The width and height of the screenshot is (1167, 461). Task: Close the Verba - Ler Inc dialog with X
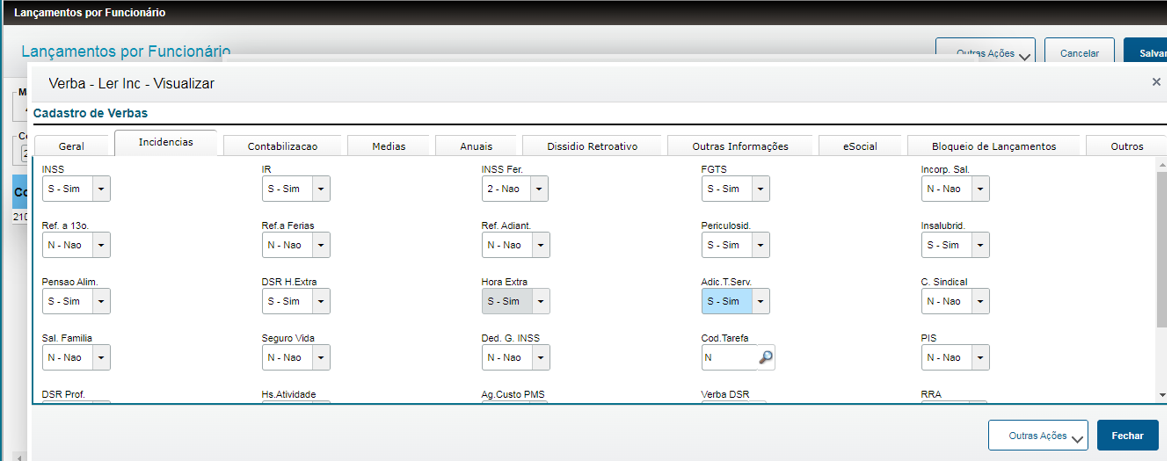1156,82
